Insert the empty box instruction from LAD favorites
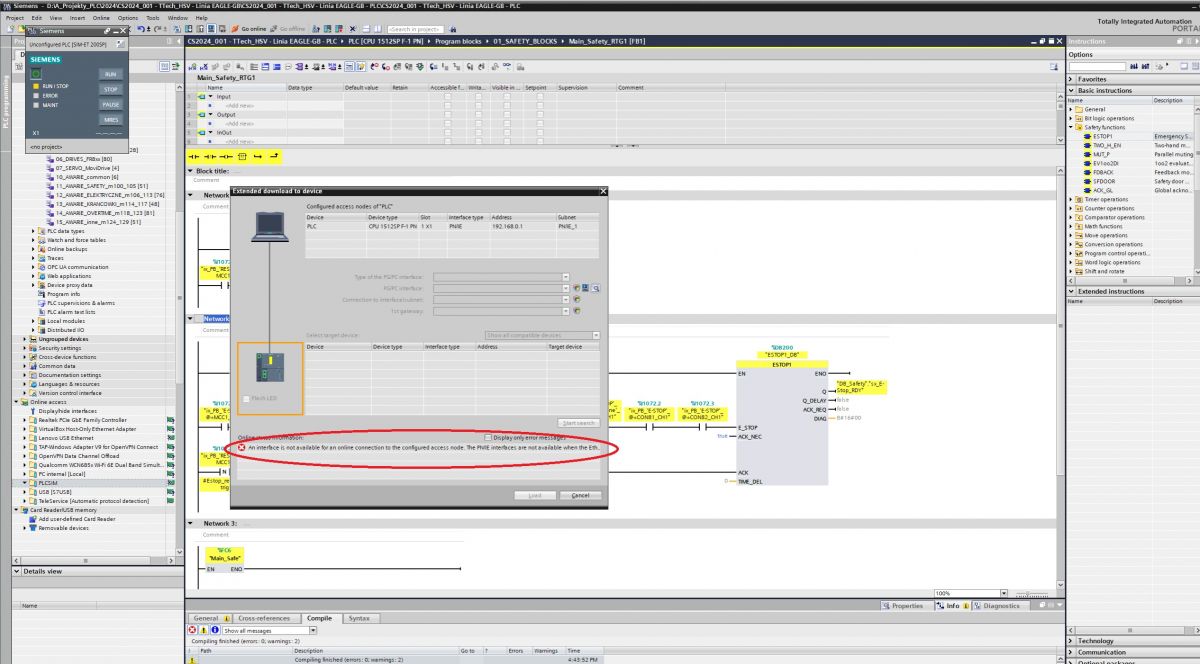Screen dimensions: 1200x664 [242, 157]
